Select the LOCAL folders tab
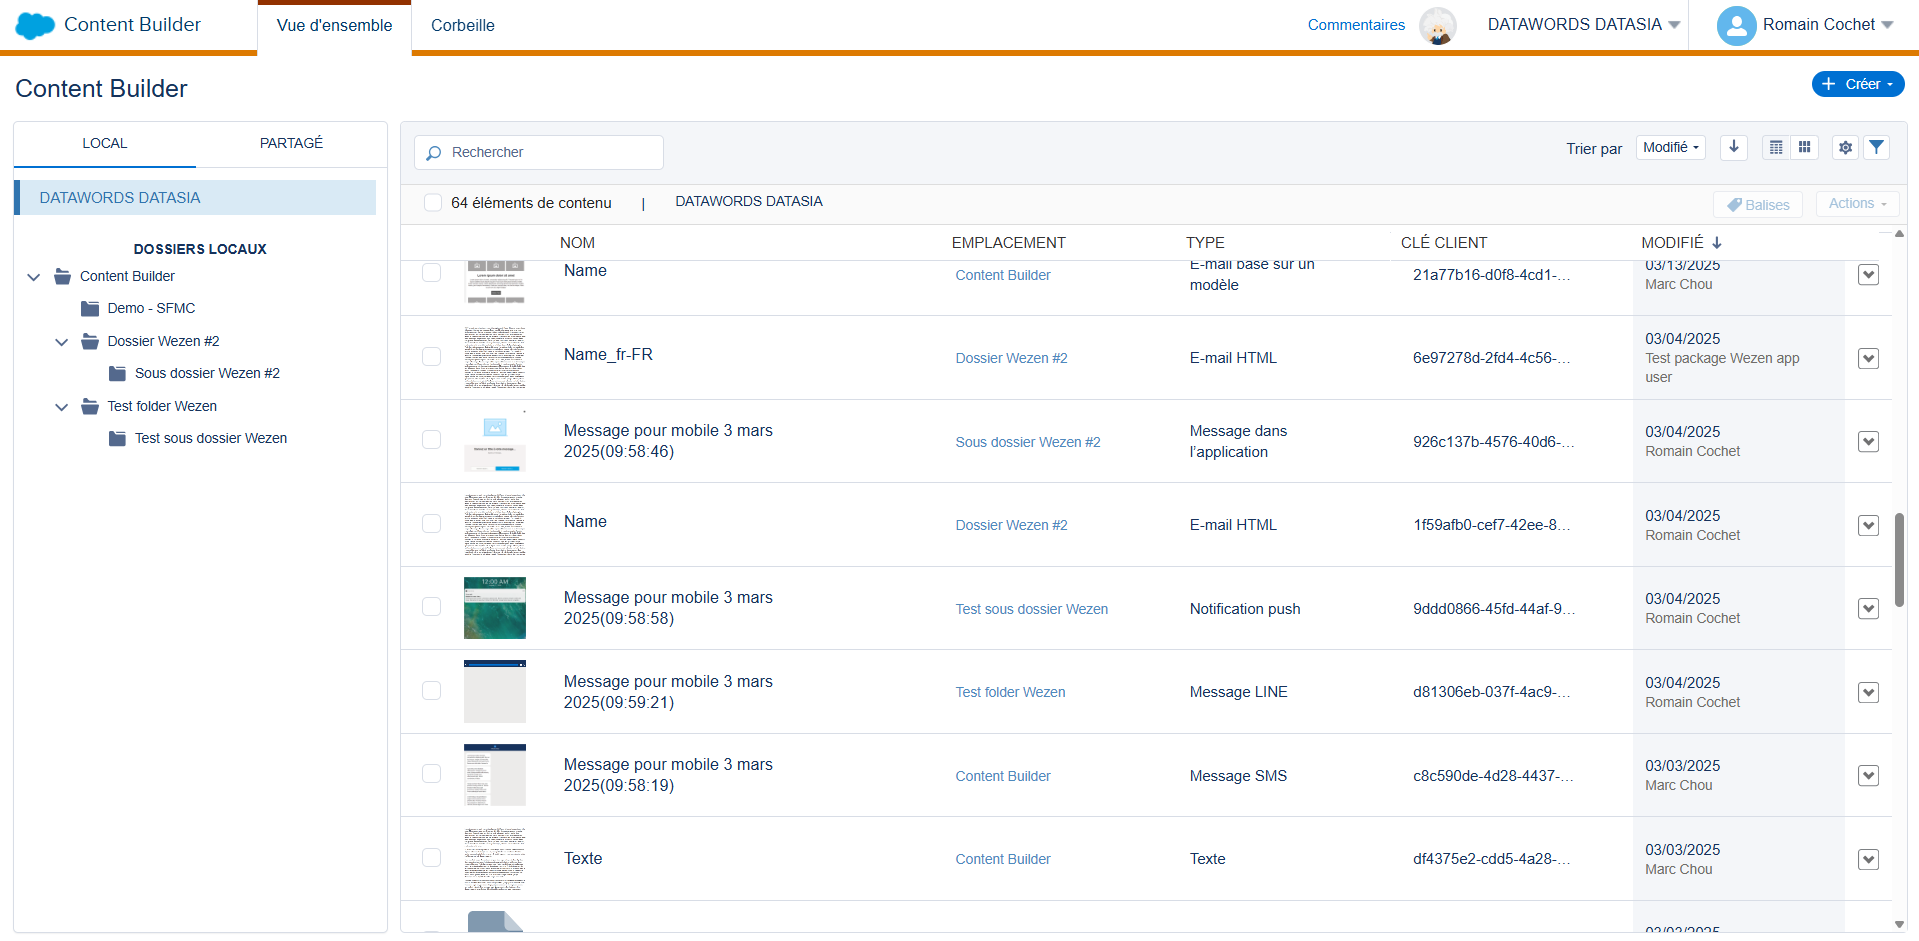The height and width of the screenshot is (941, 1919). 105,143
